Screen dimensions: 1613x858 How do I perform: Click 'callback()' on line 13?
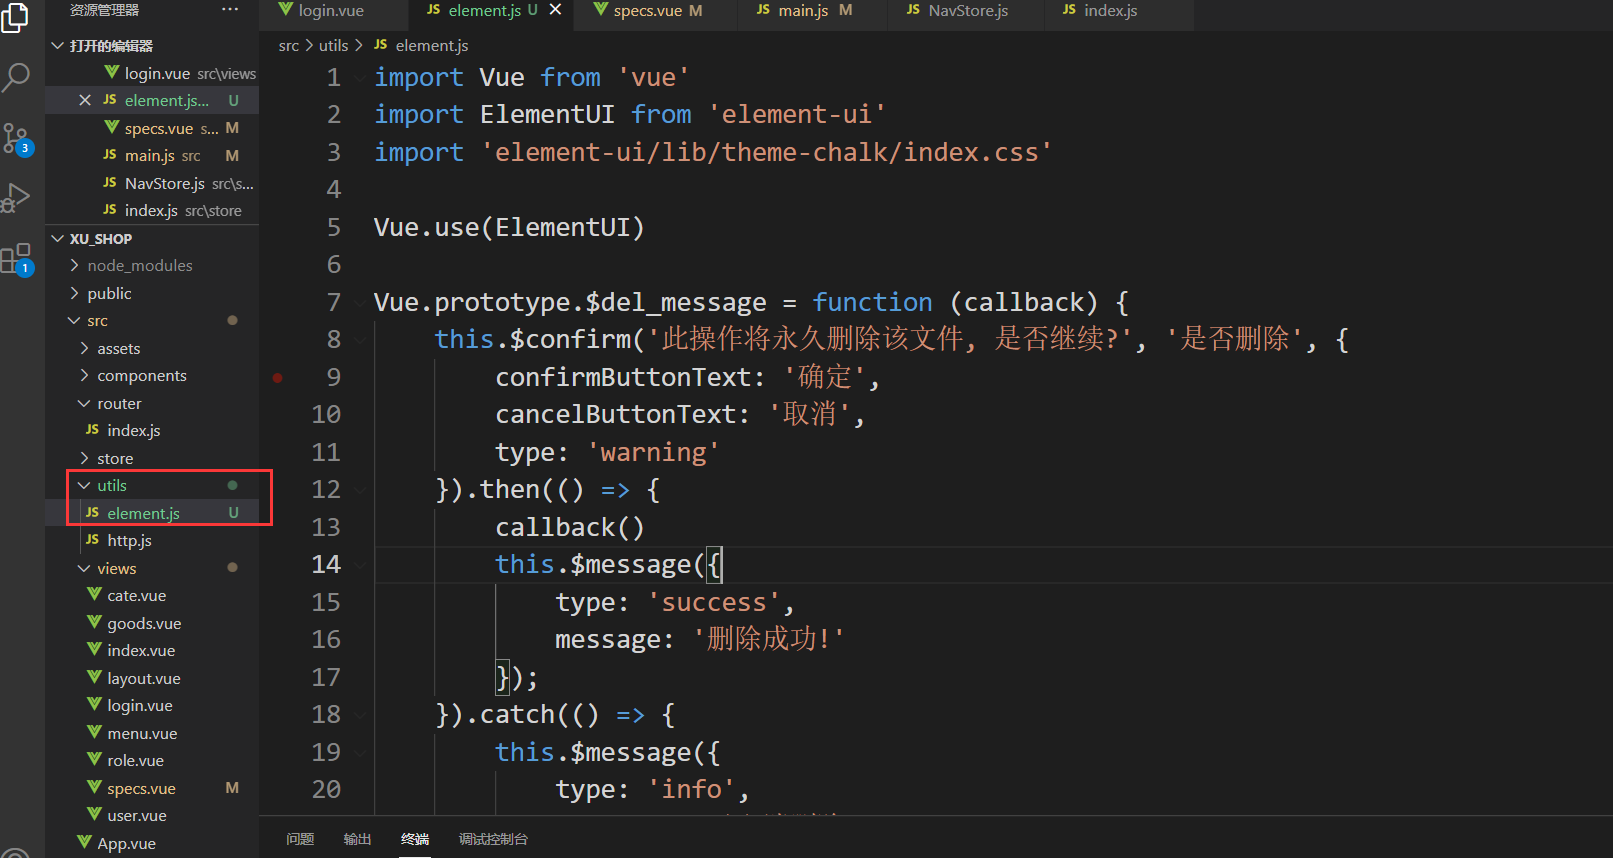click(570, 528)
